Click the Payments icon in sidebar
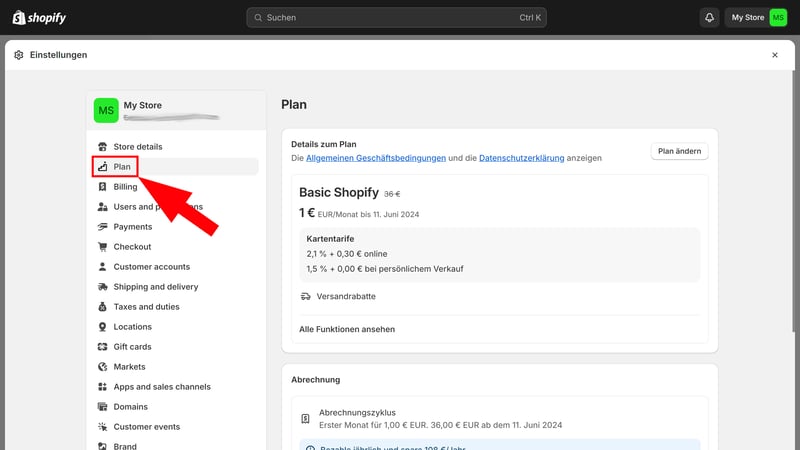 tap(103, 227)
